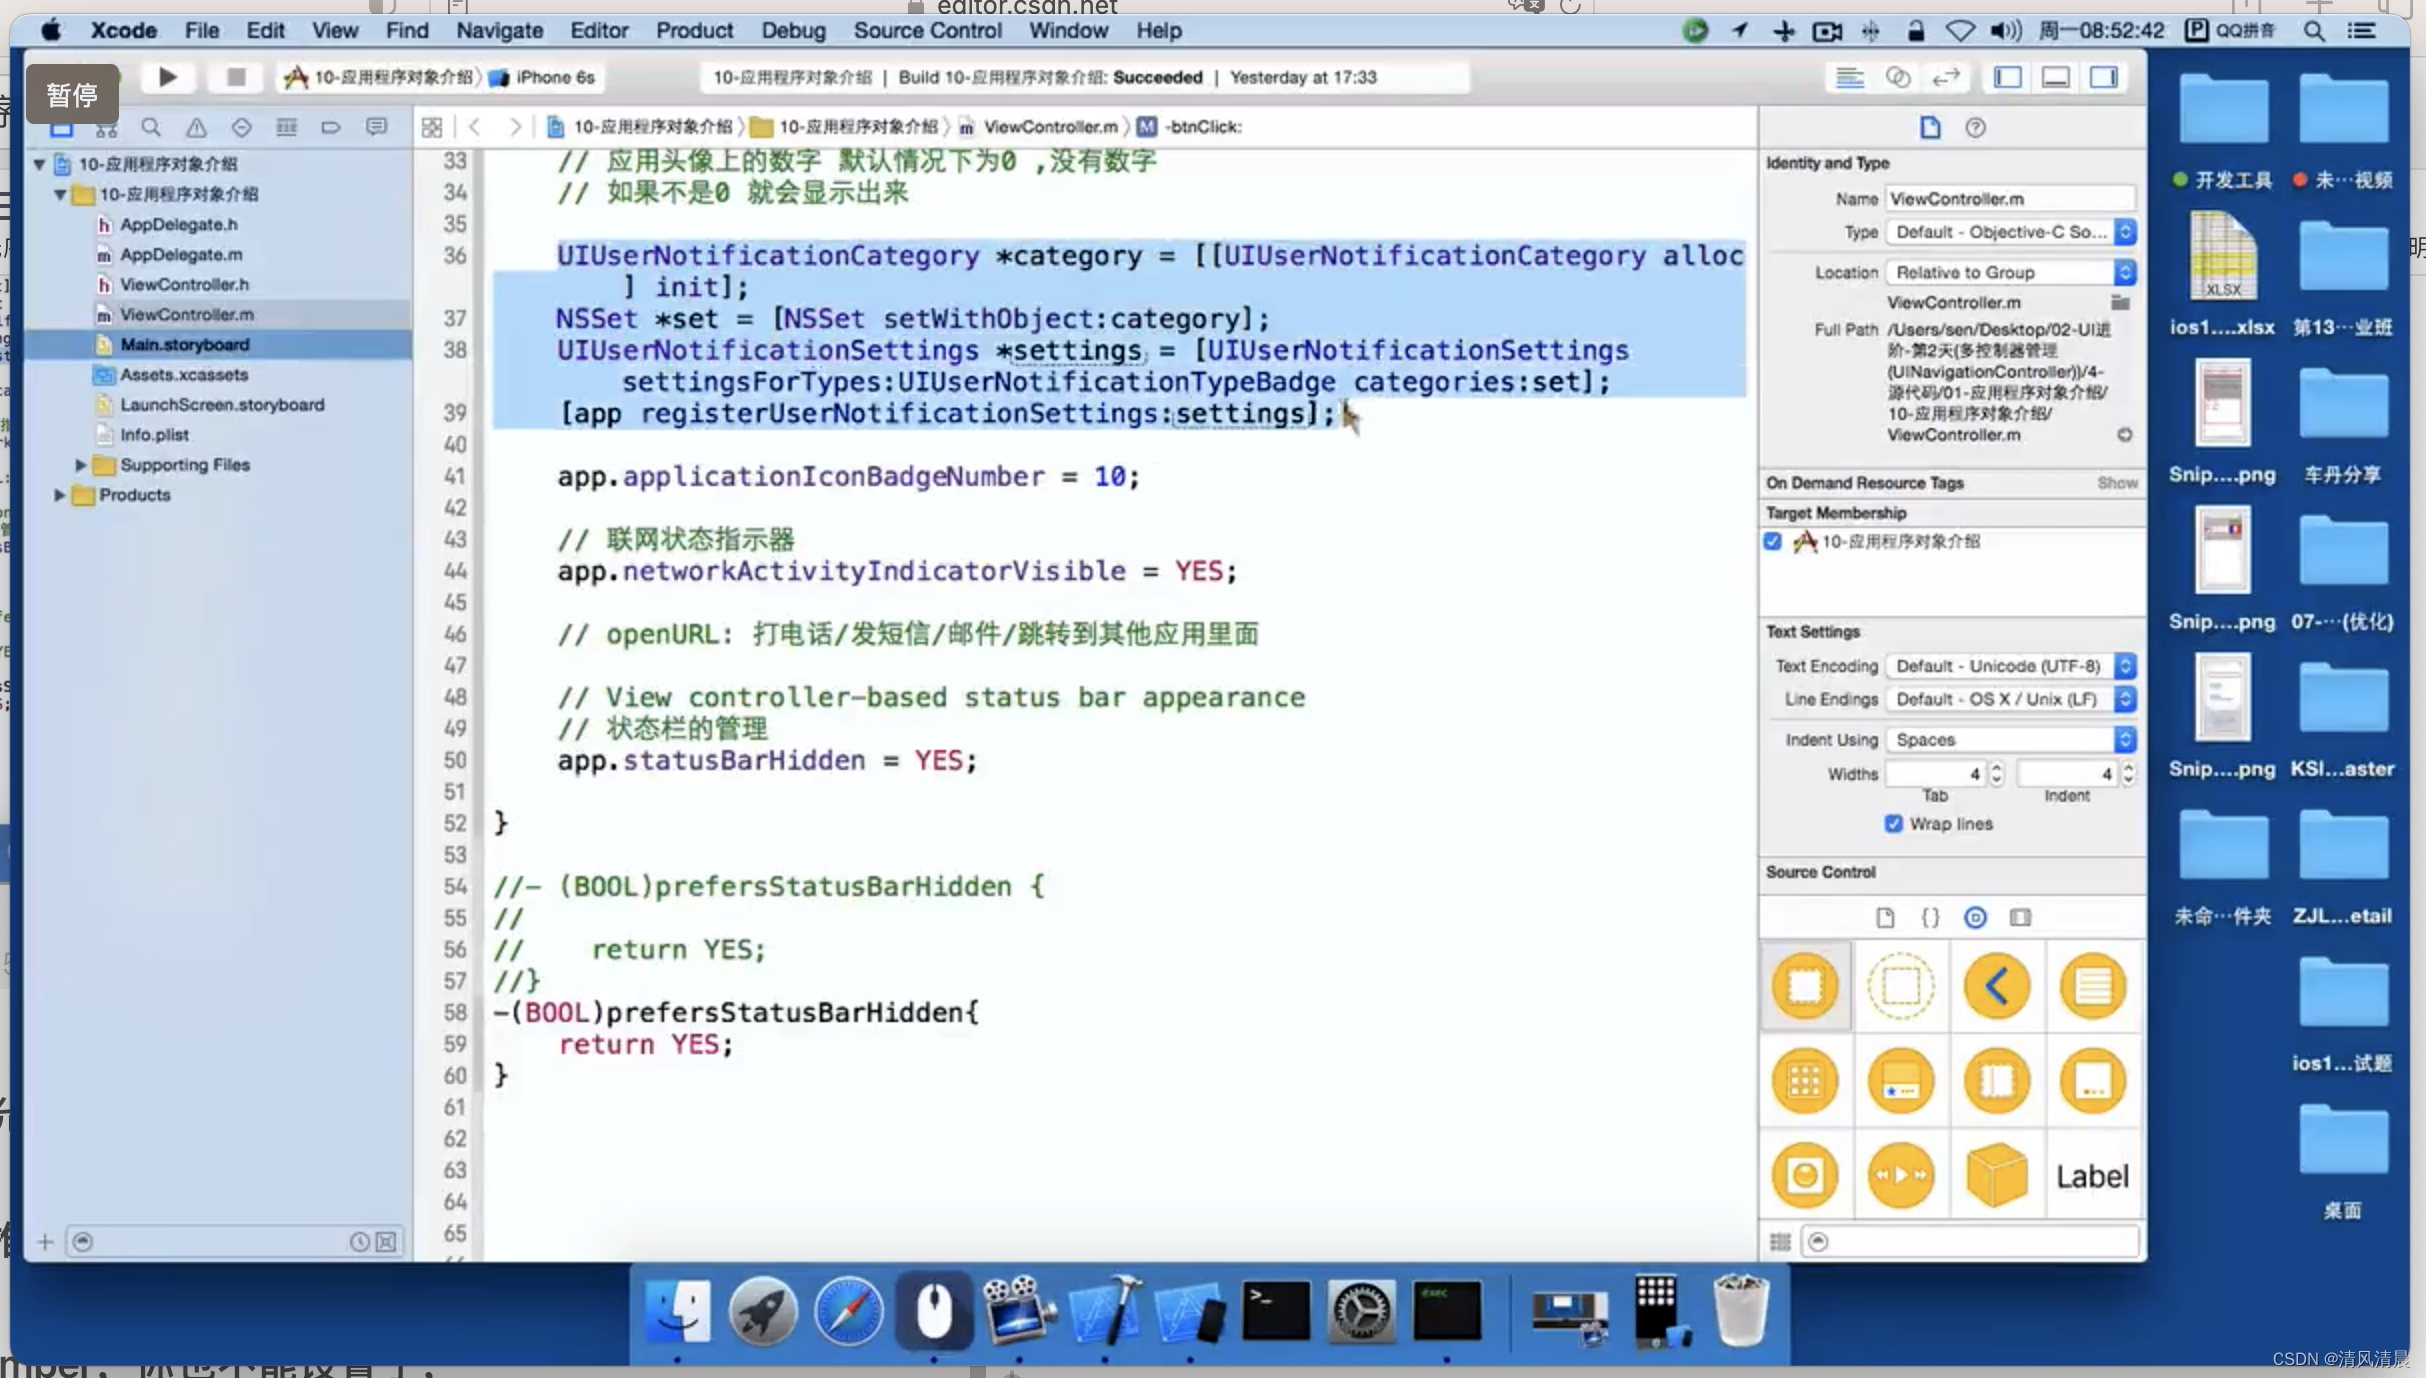Click the Run button to build project
The image size is (2426, 1378).
(x=167, y=77)
